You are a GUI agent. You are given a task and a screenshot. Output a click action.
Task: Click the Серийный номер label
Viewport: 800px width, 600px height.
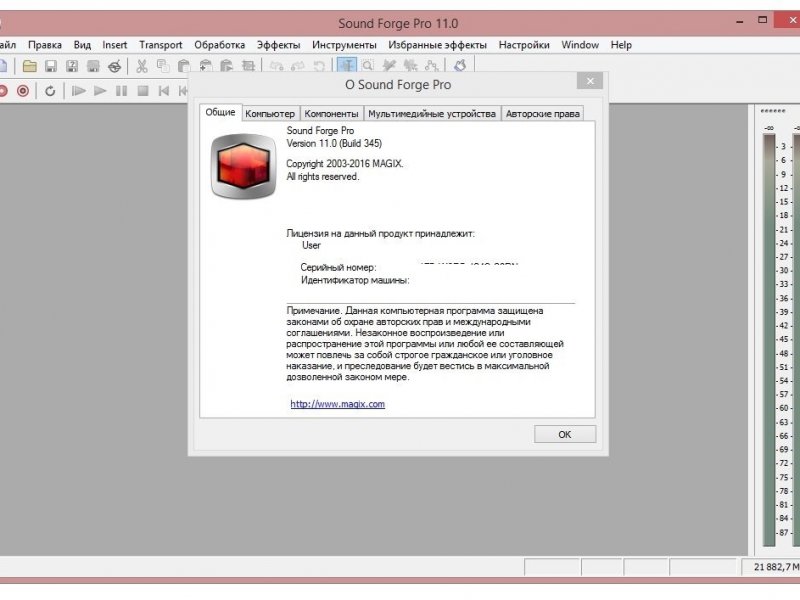338,267
